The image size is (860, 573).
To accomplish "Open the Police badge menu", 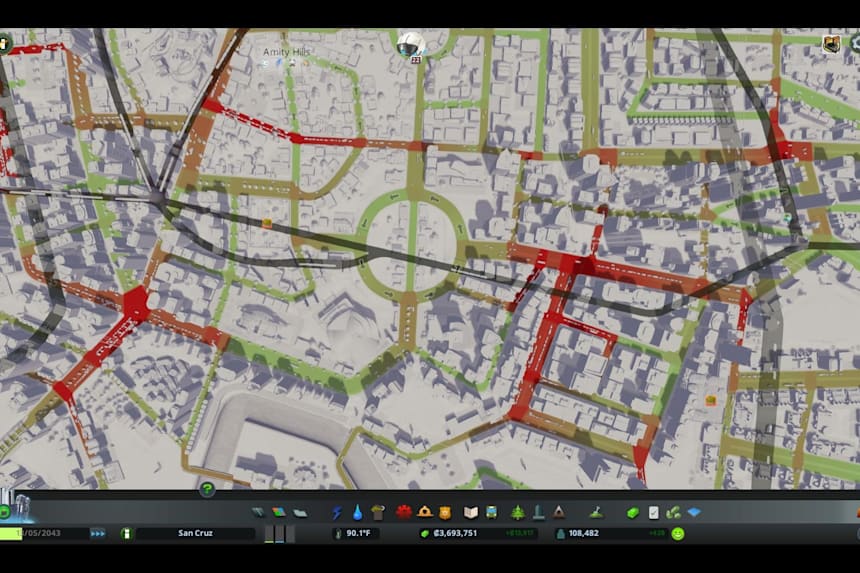I will tap(445, 513).
